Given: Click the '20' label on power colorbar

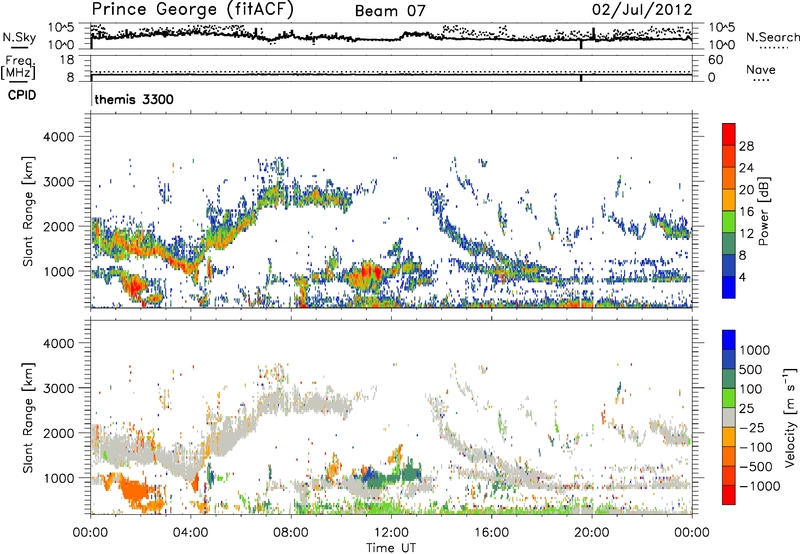Looking at the screenshot, I should point(746,190).
